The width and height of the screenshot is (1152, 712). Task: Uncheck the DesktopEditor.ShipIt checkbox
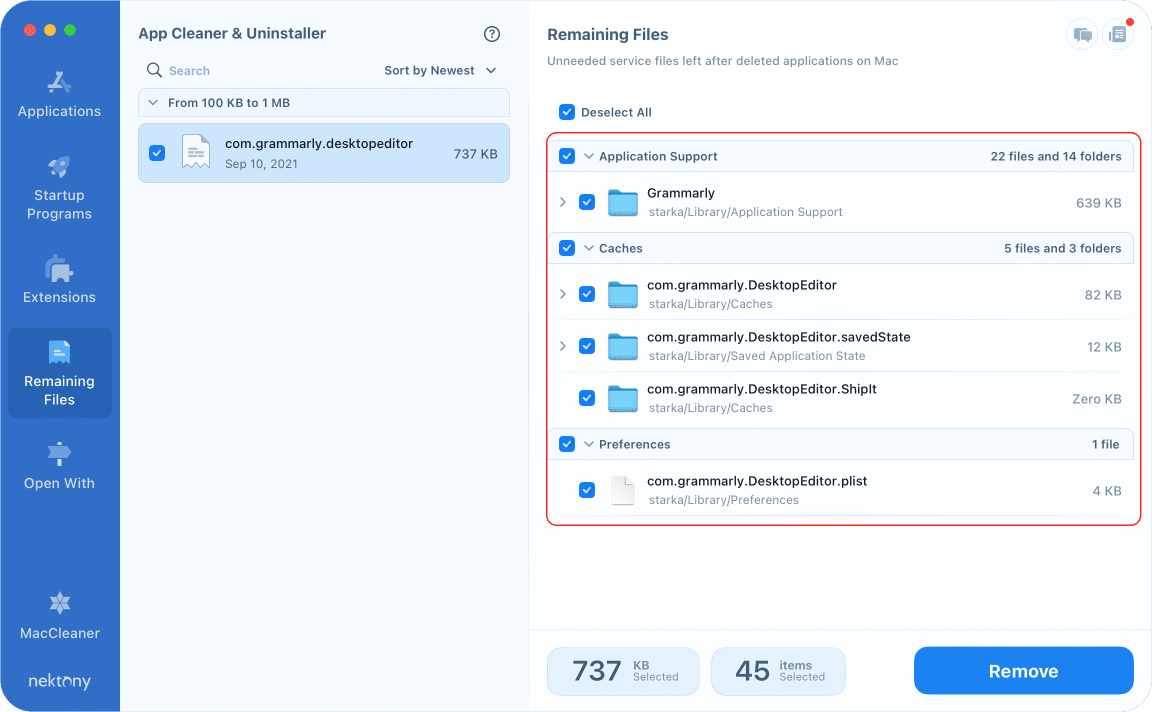point(586,398)
